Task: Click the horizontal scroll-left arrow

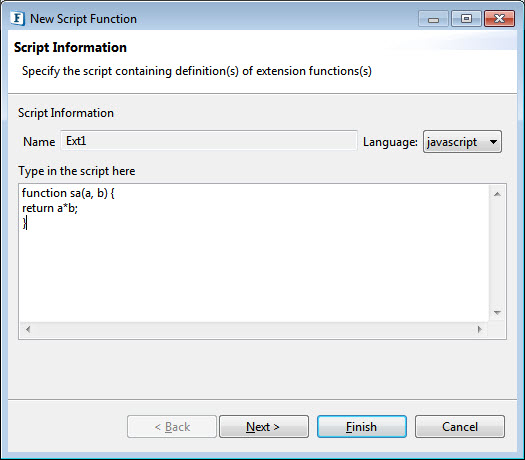Action: click(x=28, y=329)
